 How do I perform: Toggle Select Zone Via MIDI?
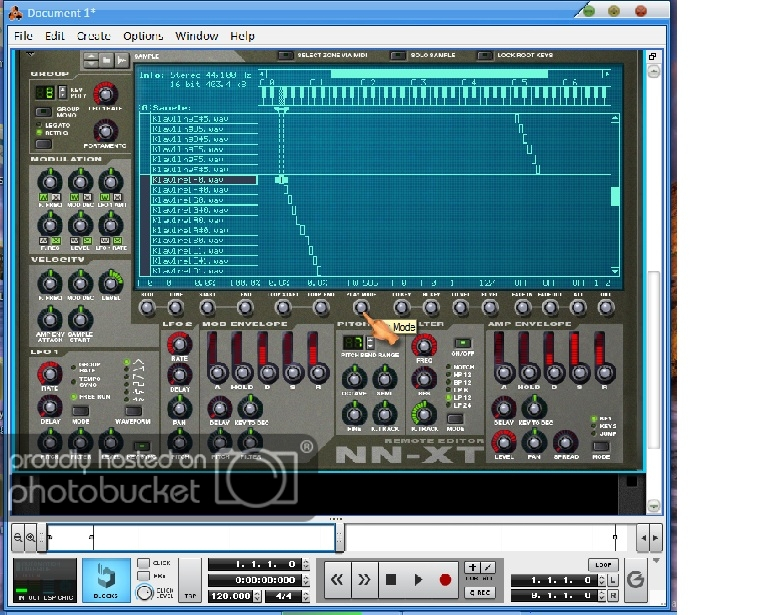click(x=286, y=55)
